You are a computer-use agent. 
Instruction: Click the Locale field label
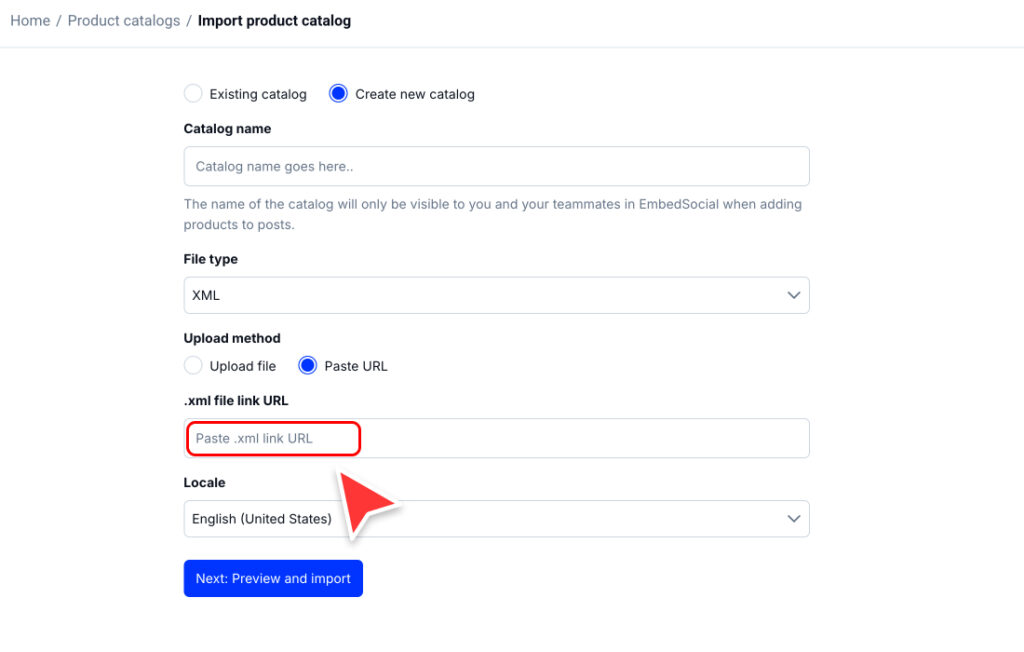[x=205, y=482]
